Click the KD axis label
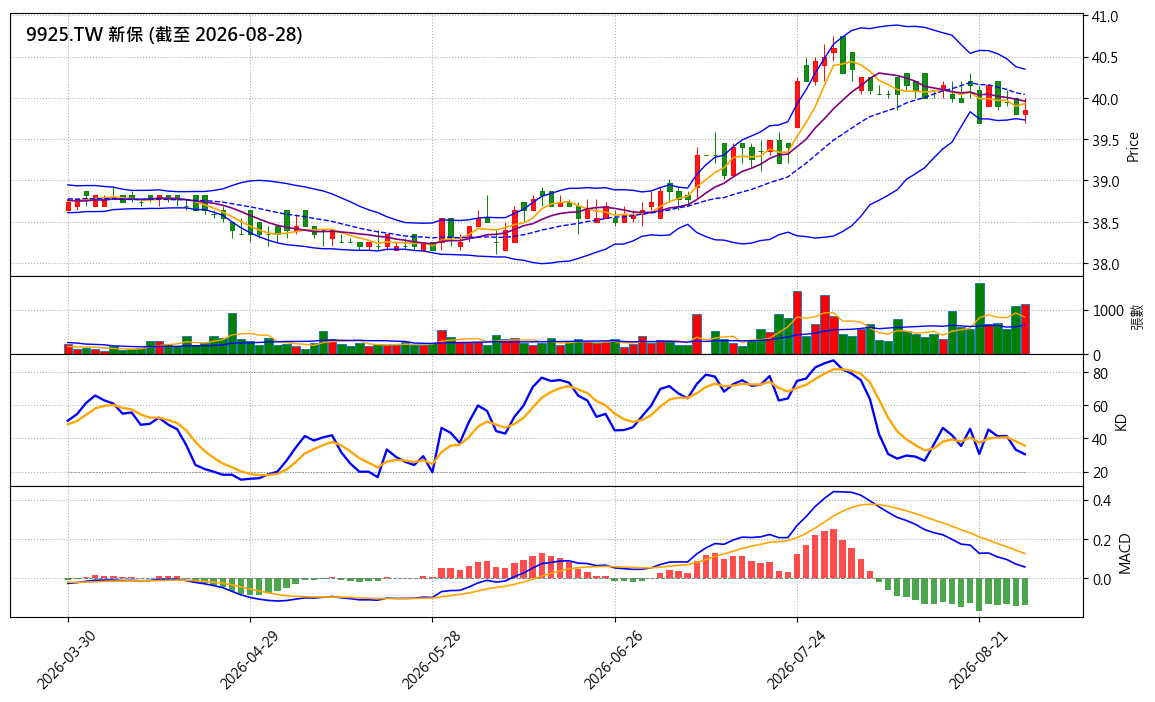 pyautogui.click(x=1121, y=421)
